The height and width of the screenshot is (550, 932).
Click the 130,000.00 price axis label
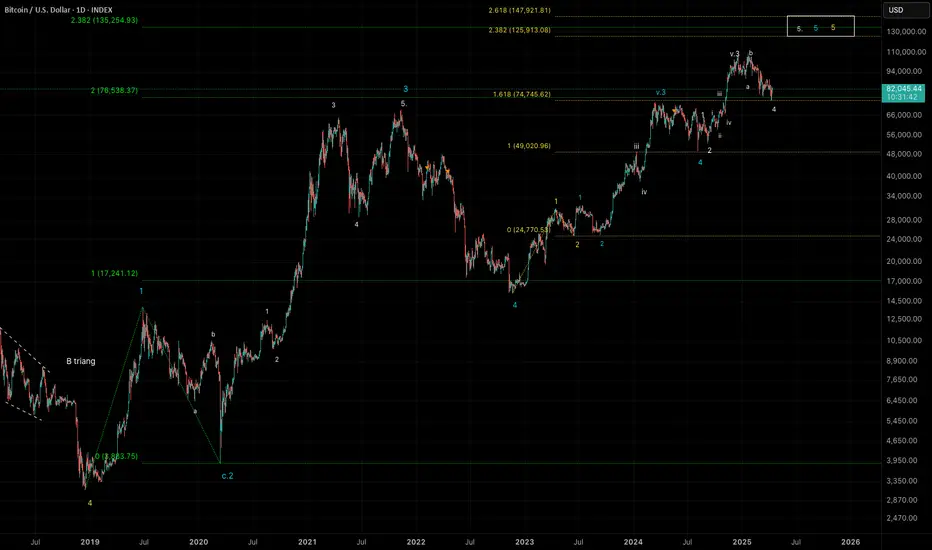904,32
